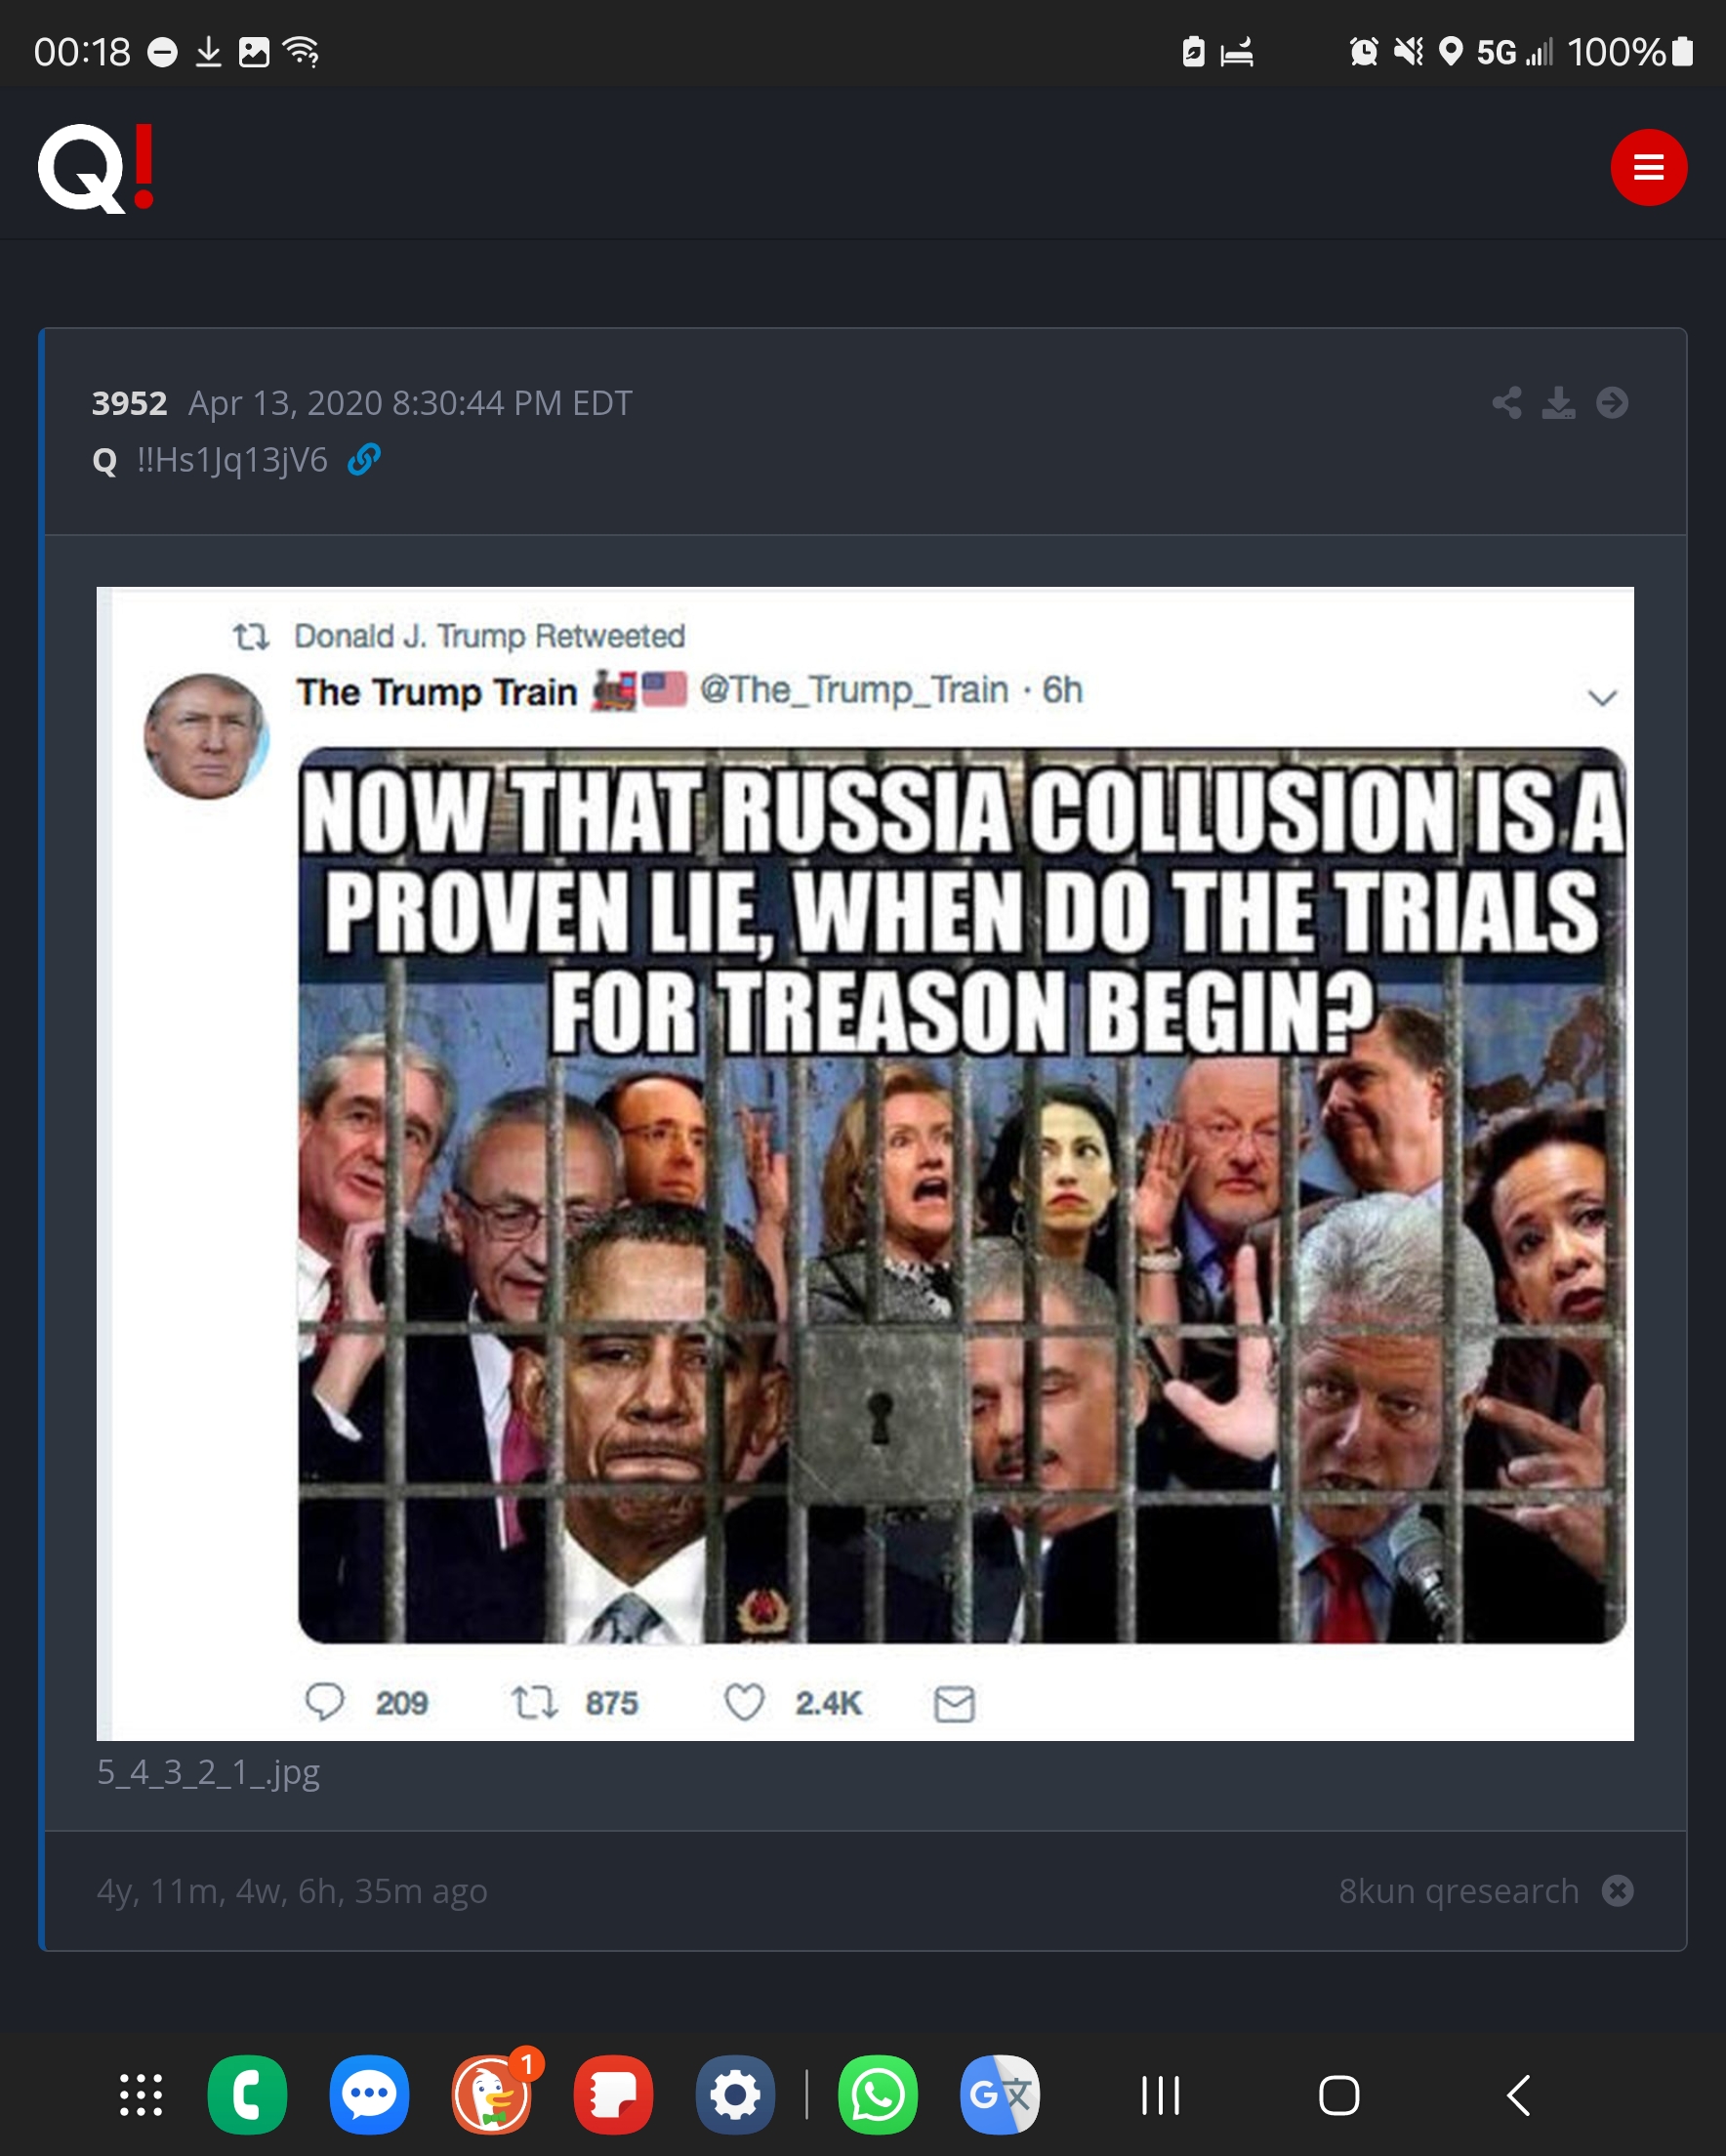
Task: Go to next post arrow icon
Action: coord(1612,403)
